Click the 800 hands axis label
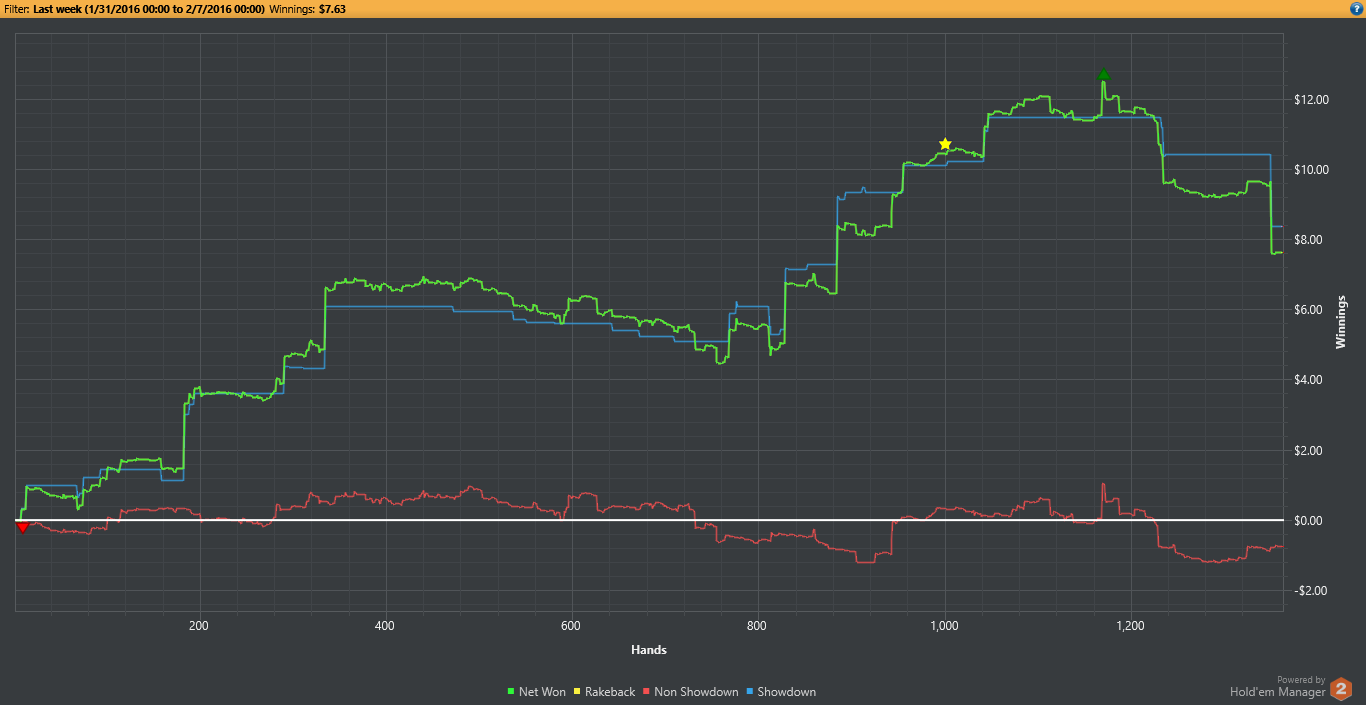1366x705 pixels. pyautogui.click(x=757, y=626)
